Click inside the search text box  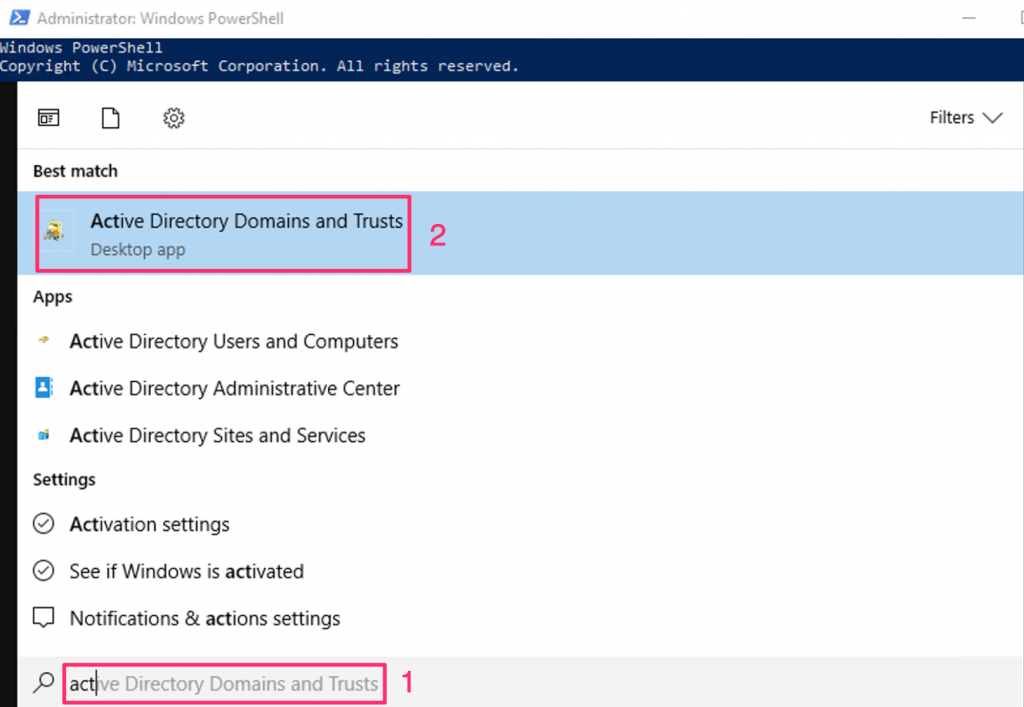(225, 684)
